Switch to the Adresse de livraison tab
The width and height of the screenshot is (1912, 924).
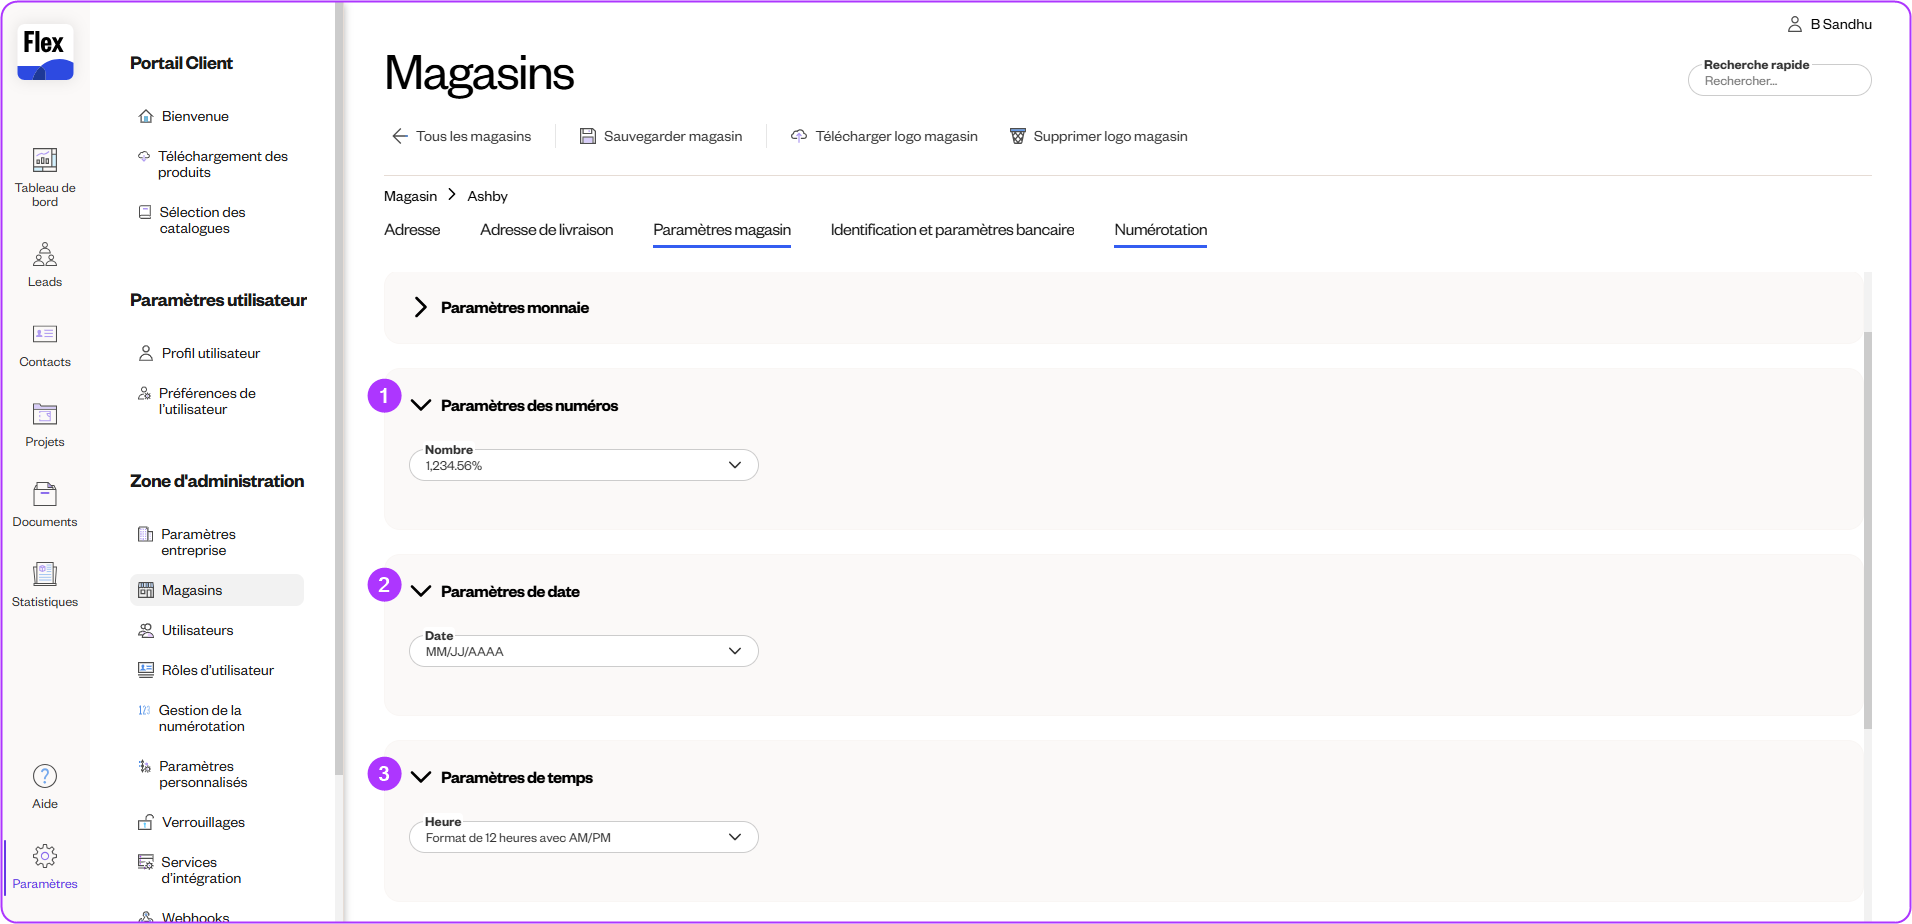546,230
